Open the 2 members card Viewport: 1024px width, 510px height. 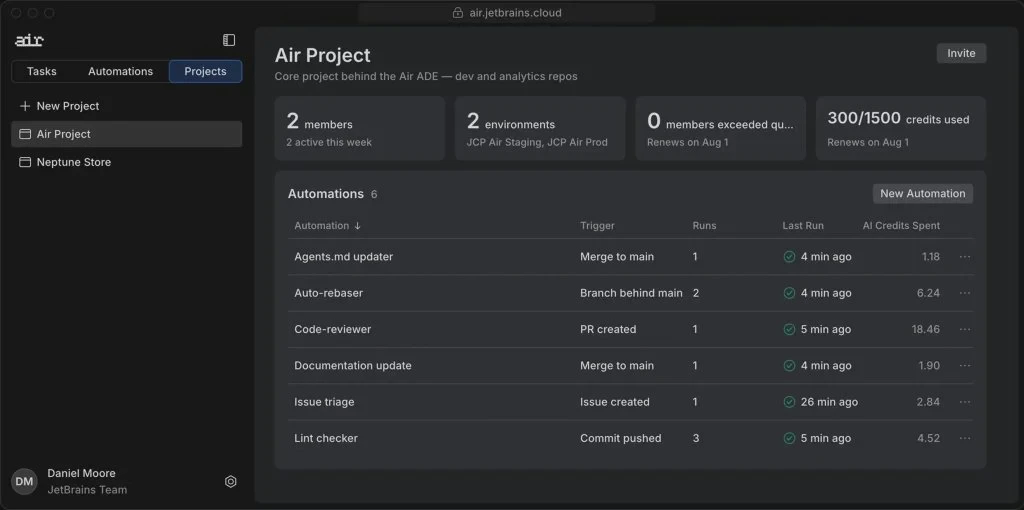[x=360, y=128]
